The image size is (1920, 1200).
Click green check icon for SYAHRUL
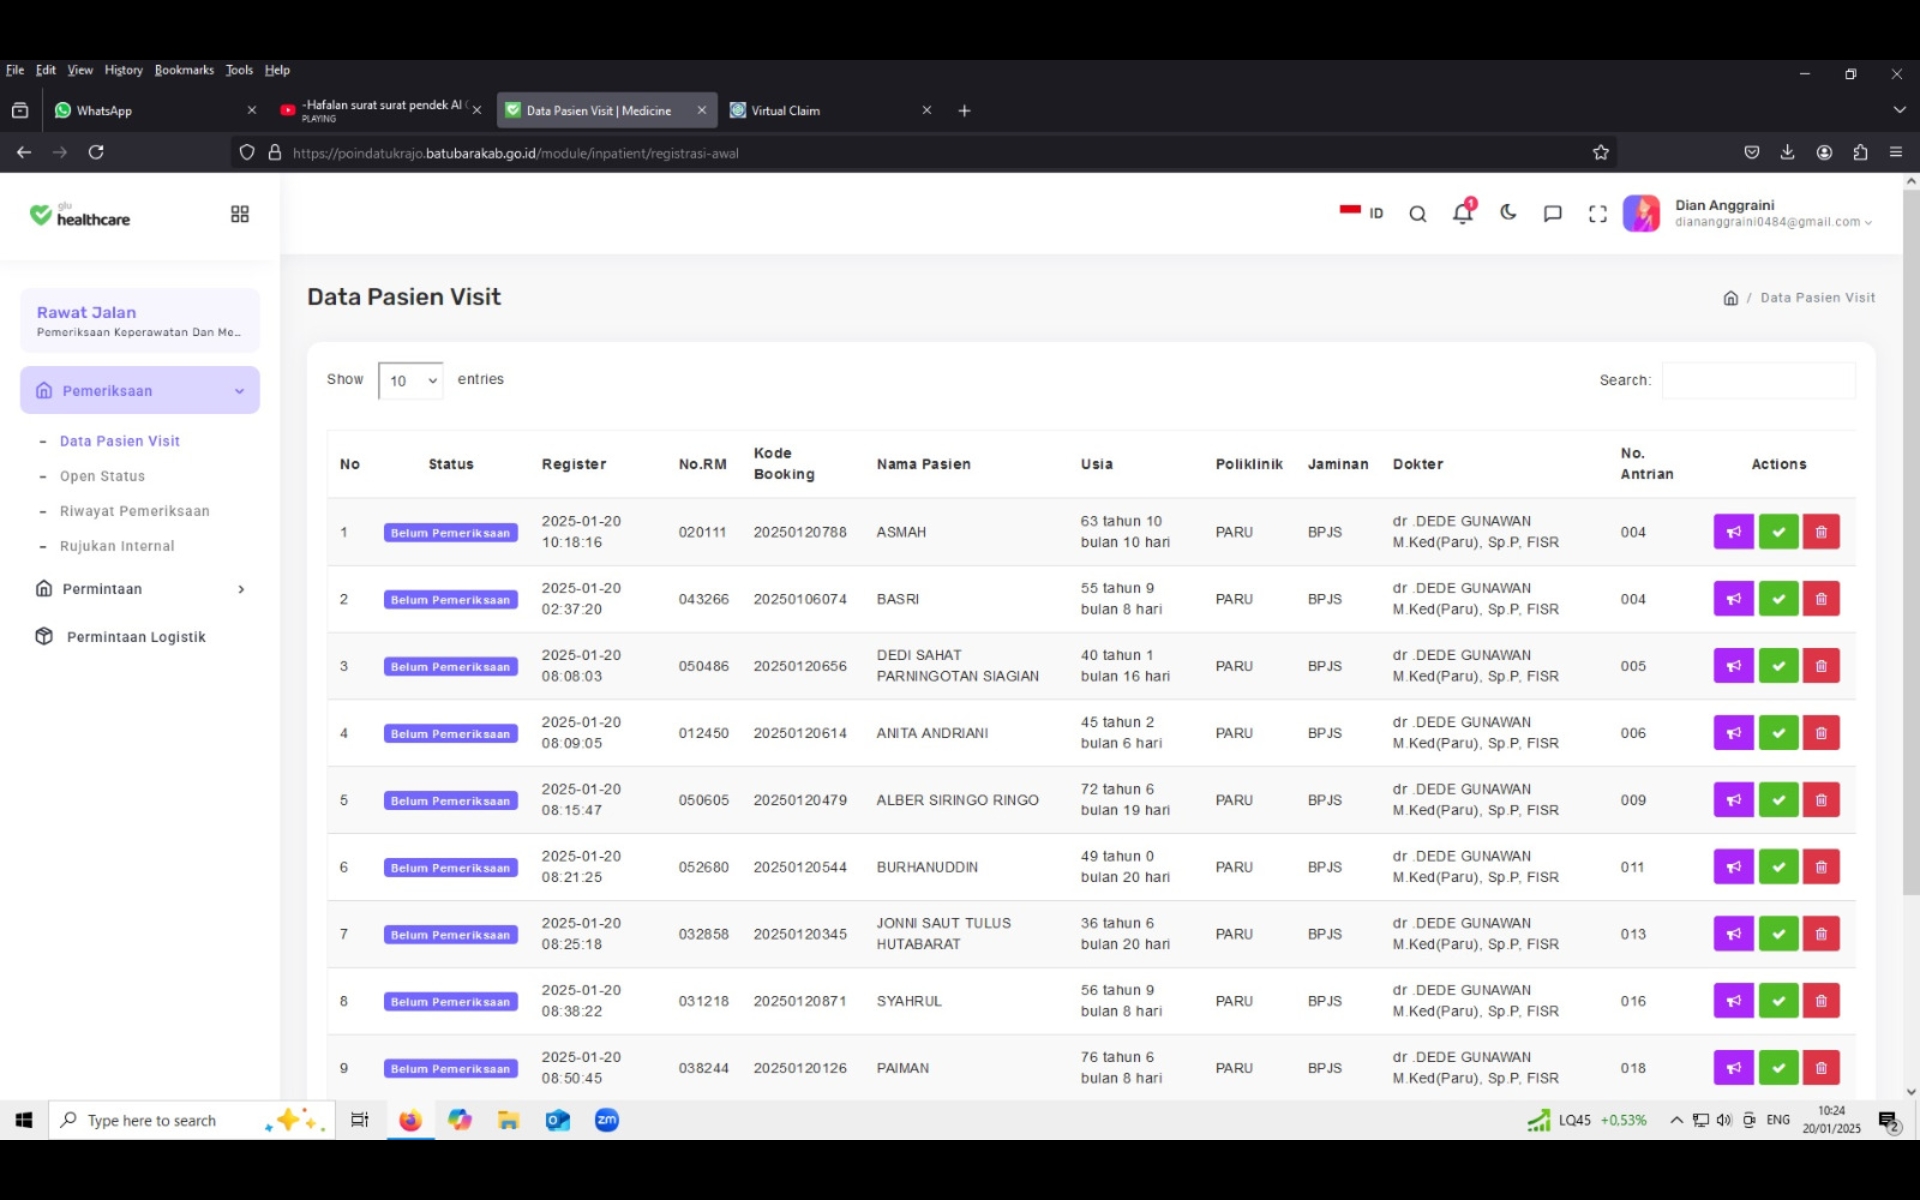point(1778,1001)
